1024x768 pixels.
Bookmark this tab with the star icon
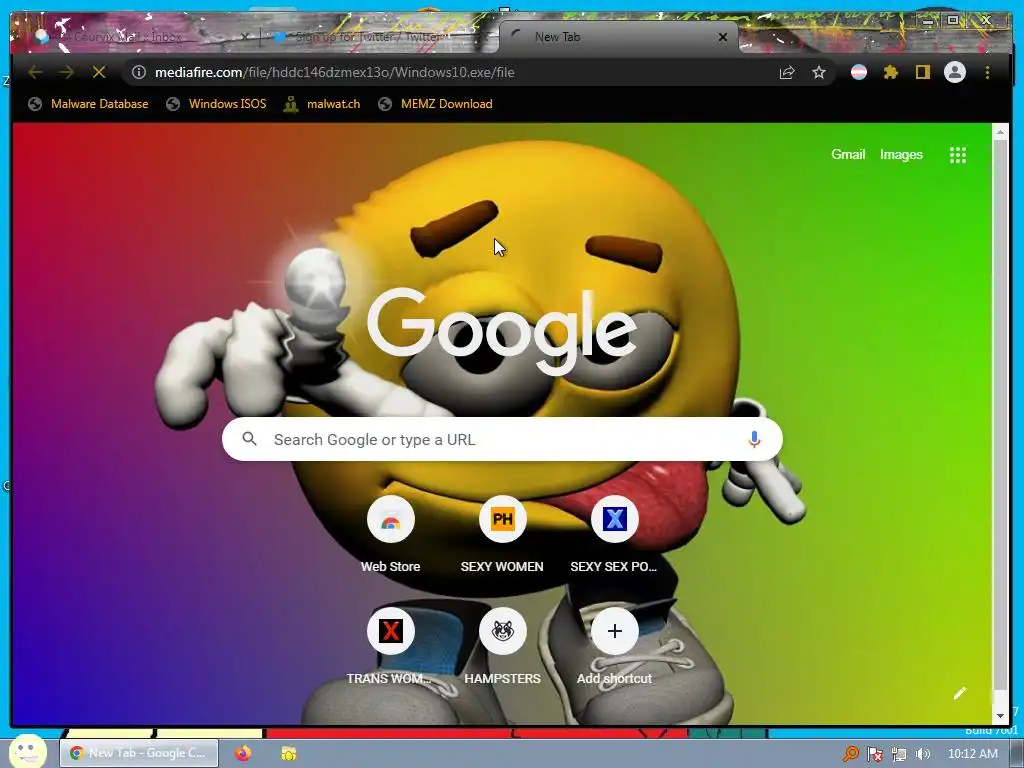pyautogui.click(x=819, y=72)
